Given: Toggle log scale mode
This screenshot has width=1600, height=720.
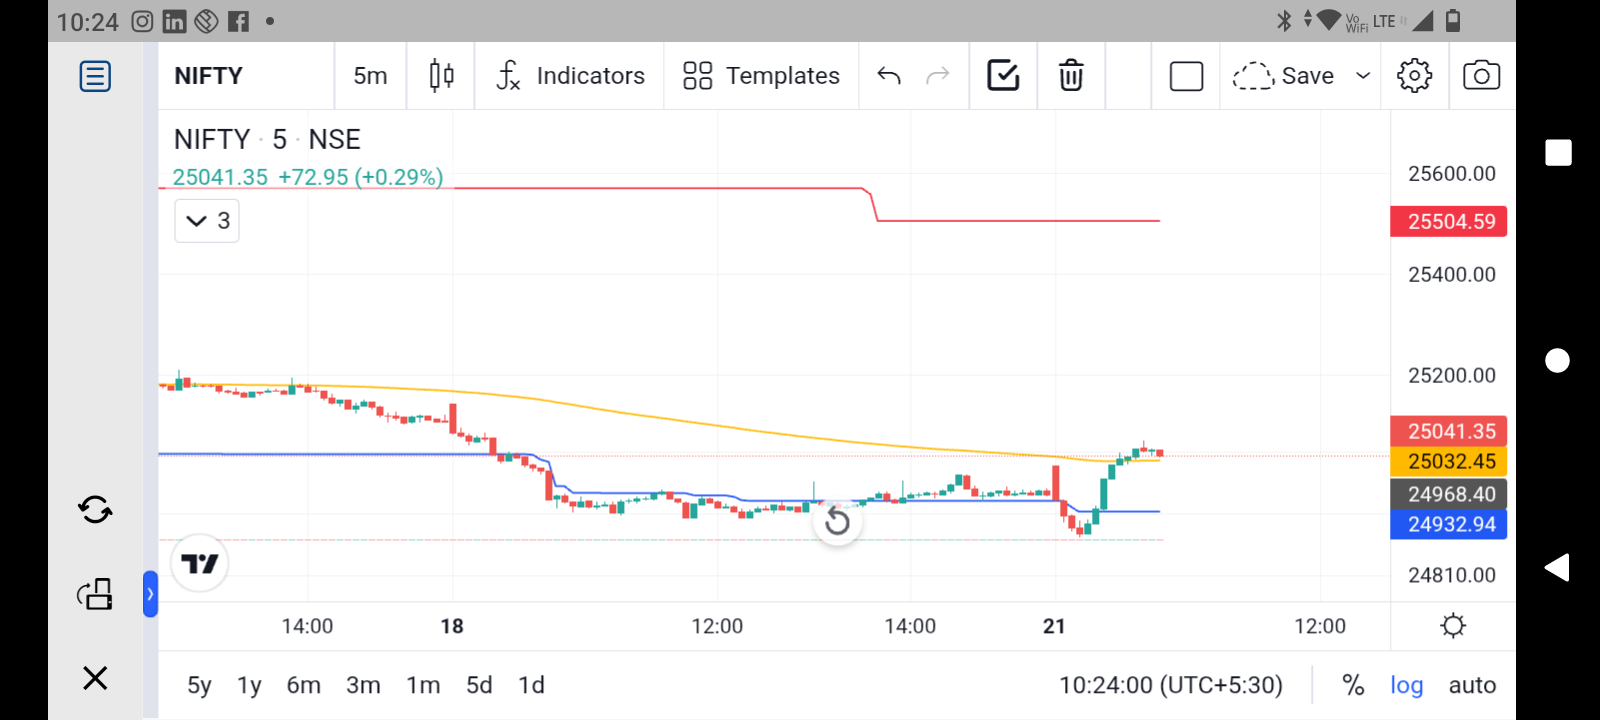Looking at the screenshot, I should coord(1407,685).
